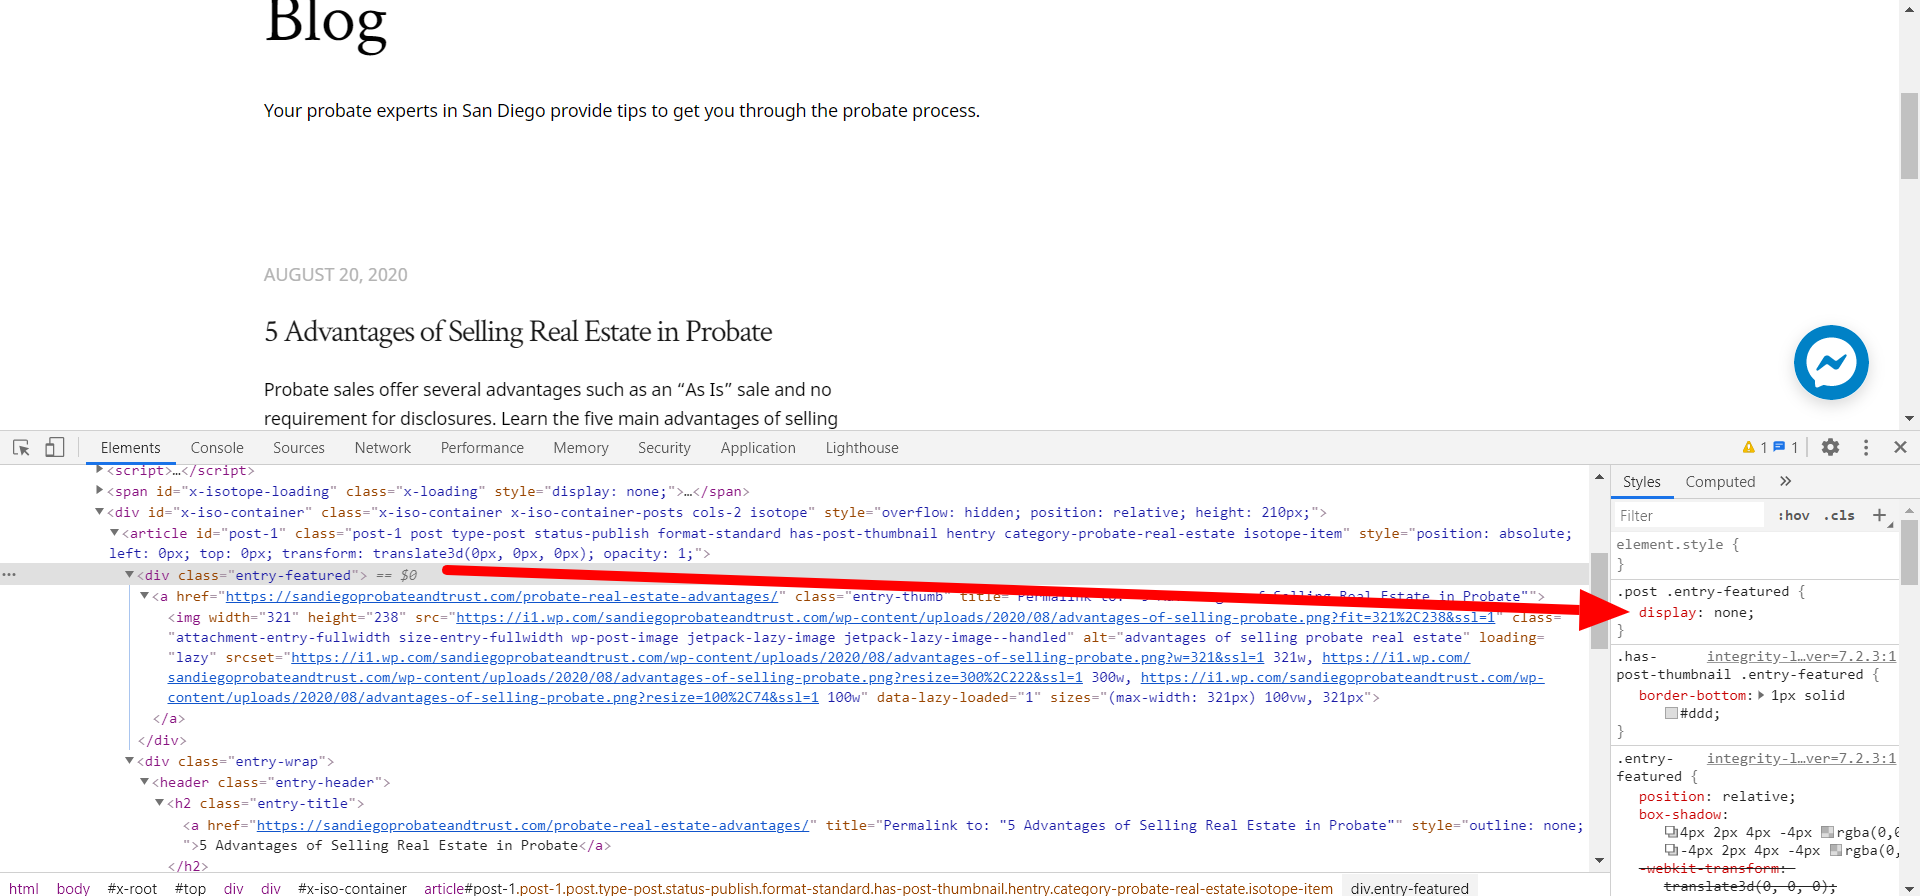
Task: Add a new style rule with plus icon
Action: [x=1879, y=515]
